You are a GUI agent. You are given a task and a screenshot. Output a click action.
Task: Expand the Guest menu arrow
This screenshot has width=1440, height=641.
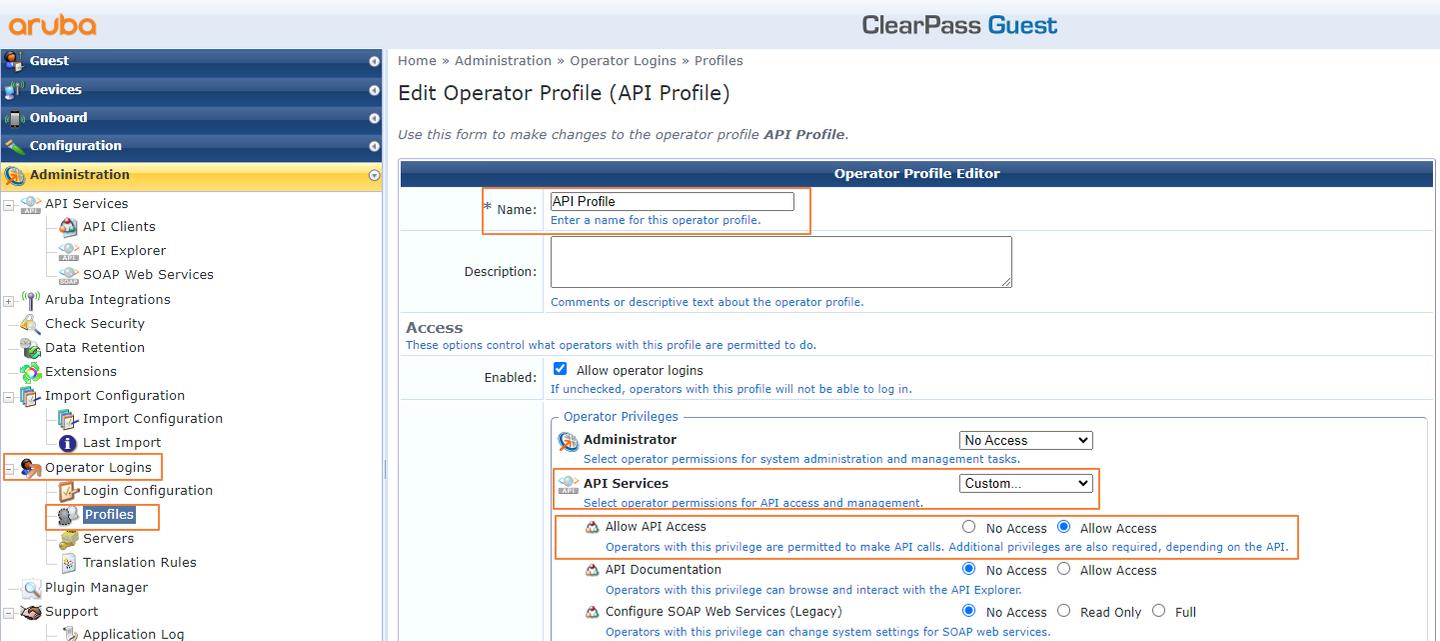(374, 61)
